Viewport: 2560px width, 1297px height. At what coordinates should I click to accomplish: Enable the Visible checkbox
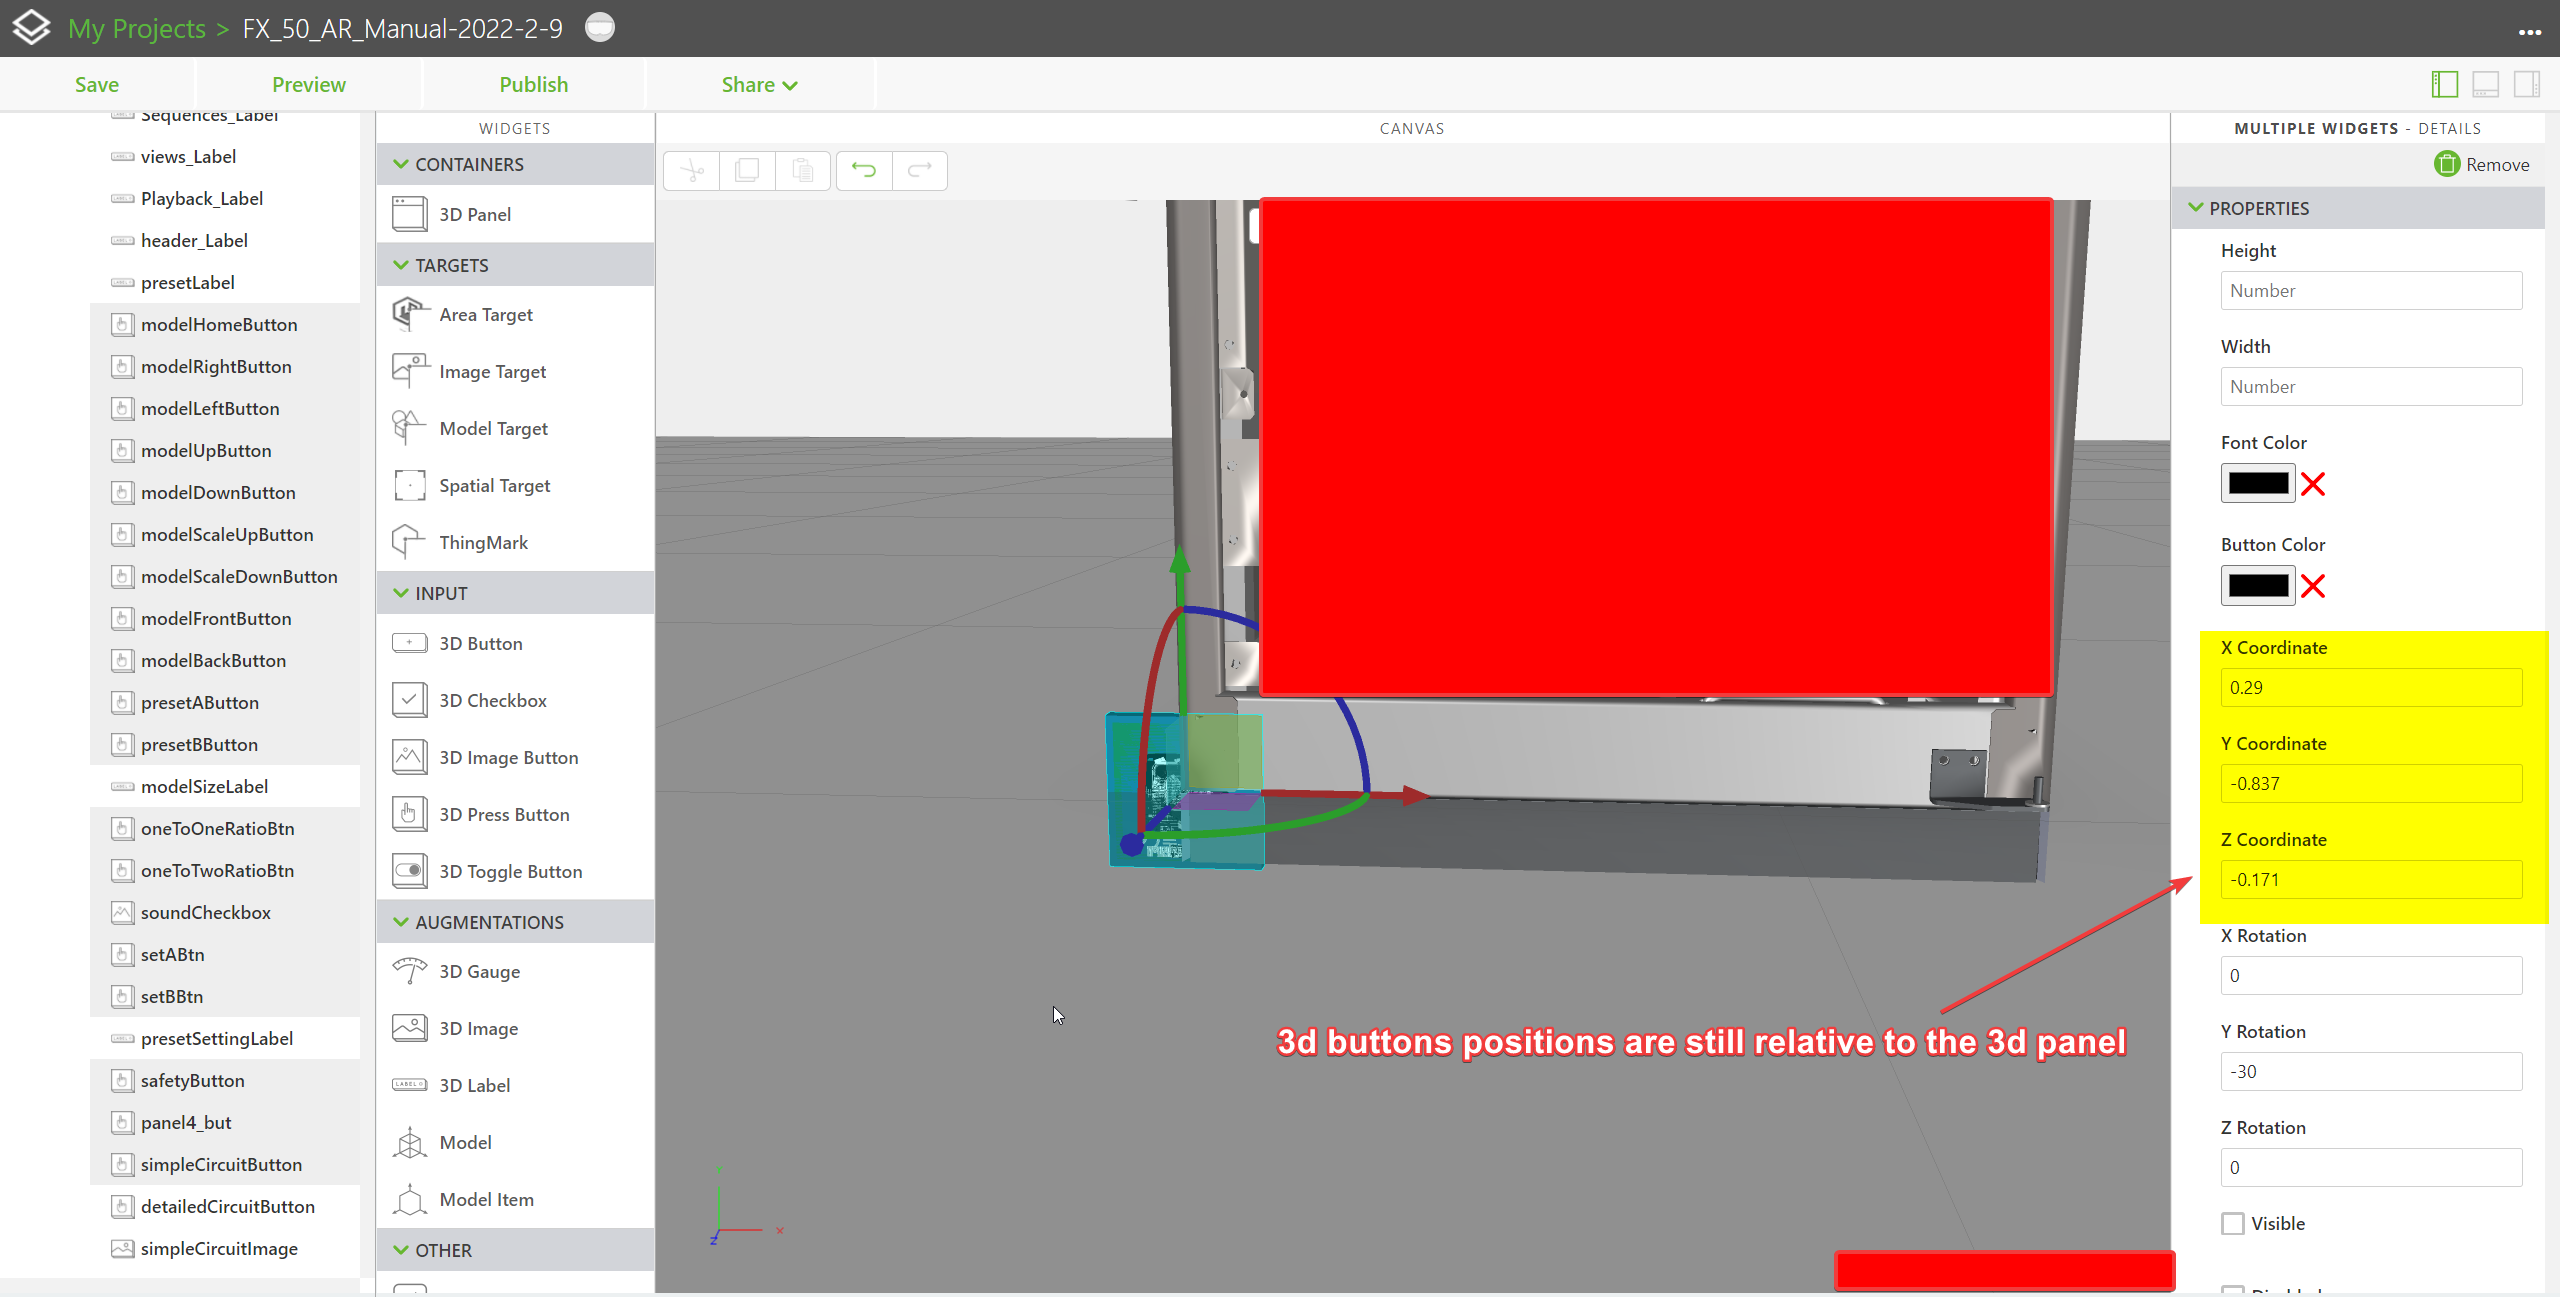[2234, 1223]
